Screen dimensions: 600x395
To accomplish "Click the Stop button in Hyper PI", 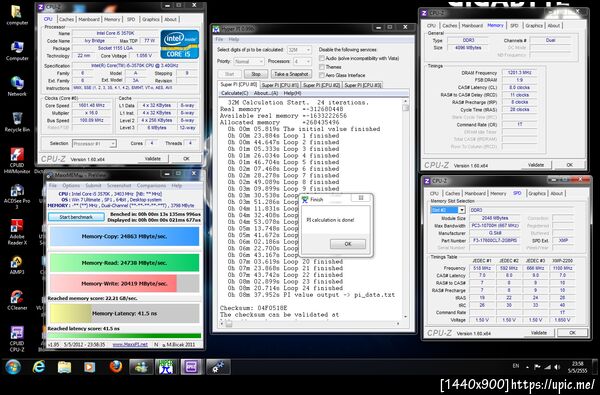I will (x=256, y=74).
